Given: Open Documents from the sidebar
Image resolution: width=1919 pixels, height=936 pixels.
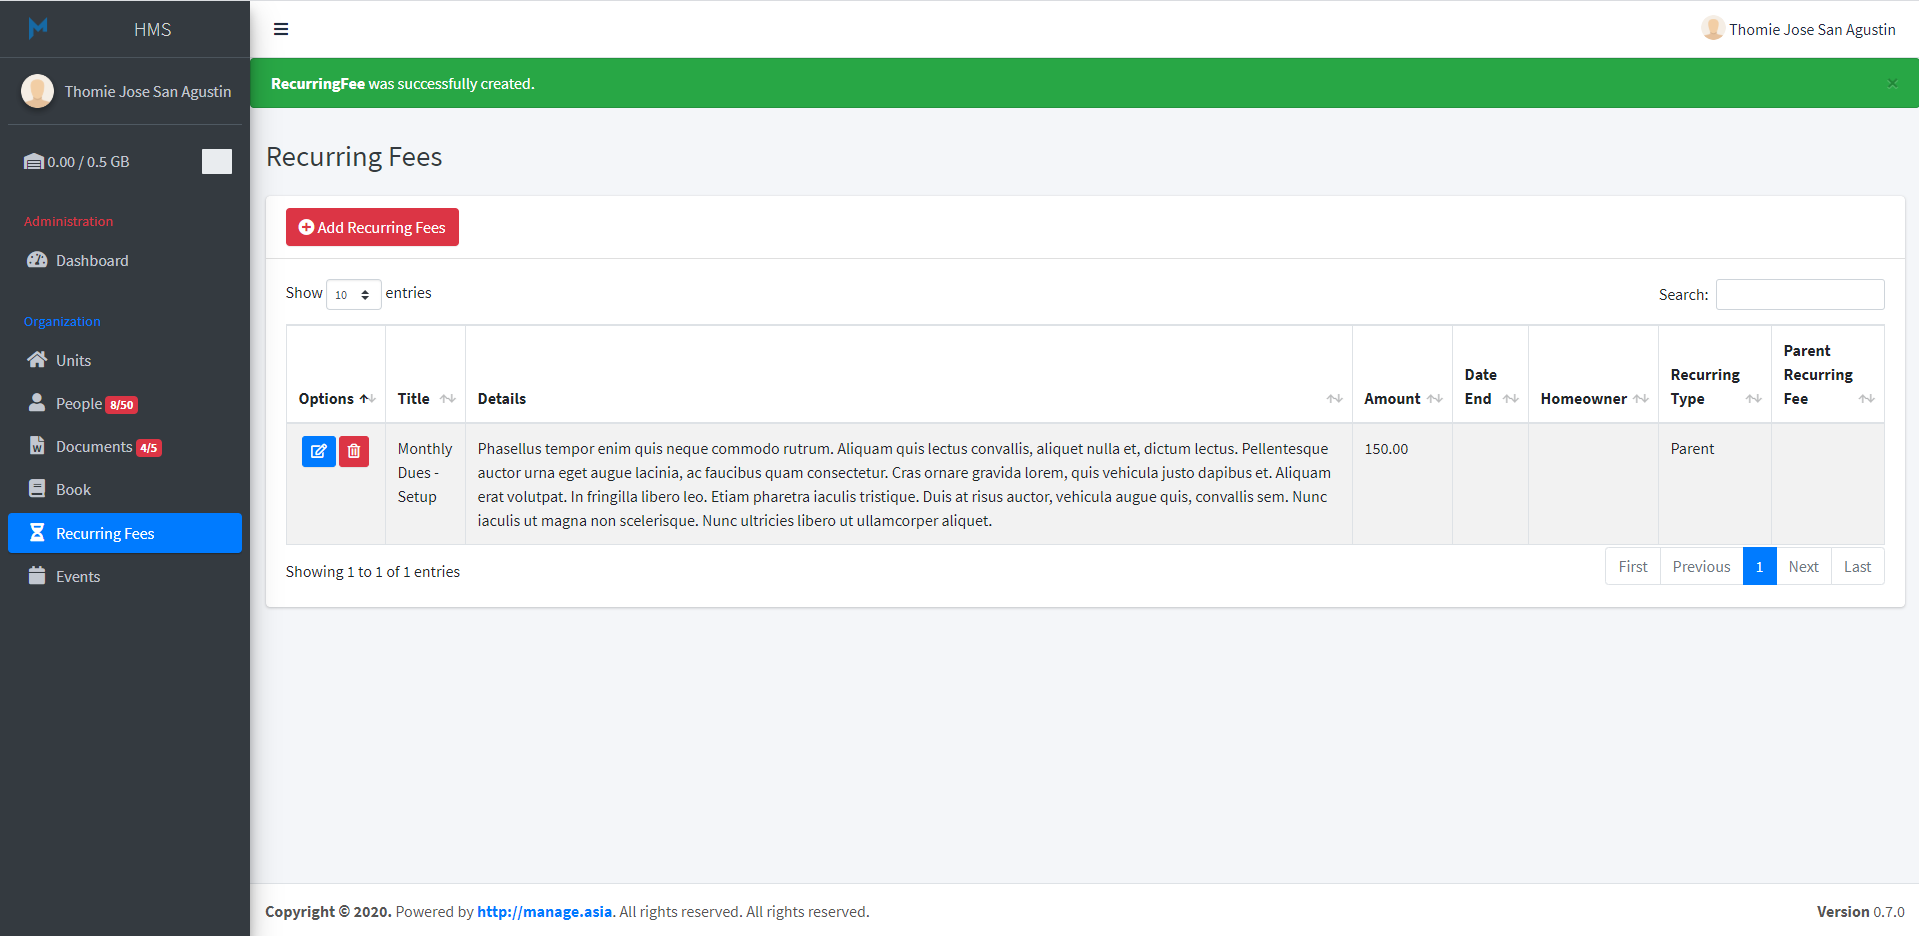Looking at the screenshot, I should click(94, 446).
